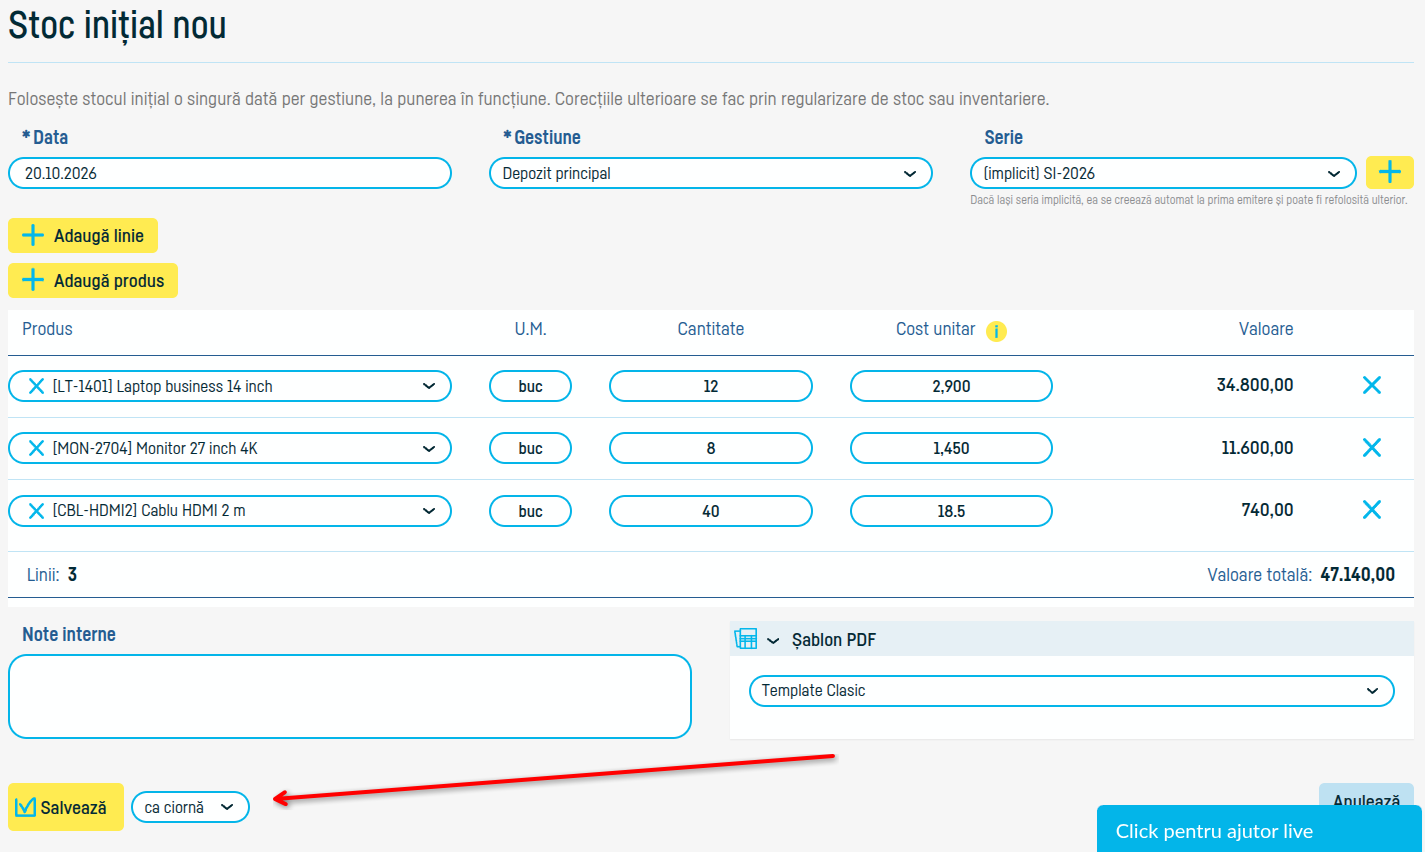Click the unit cost field showing 18.5

click(951, 511)
